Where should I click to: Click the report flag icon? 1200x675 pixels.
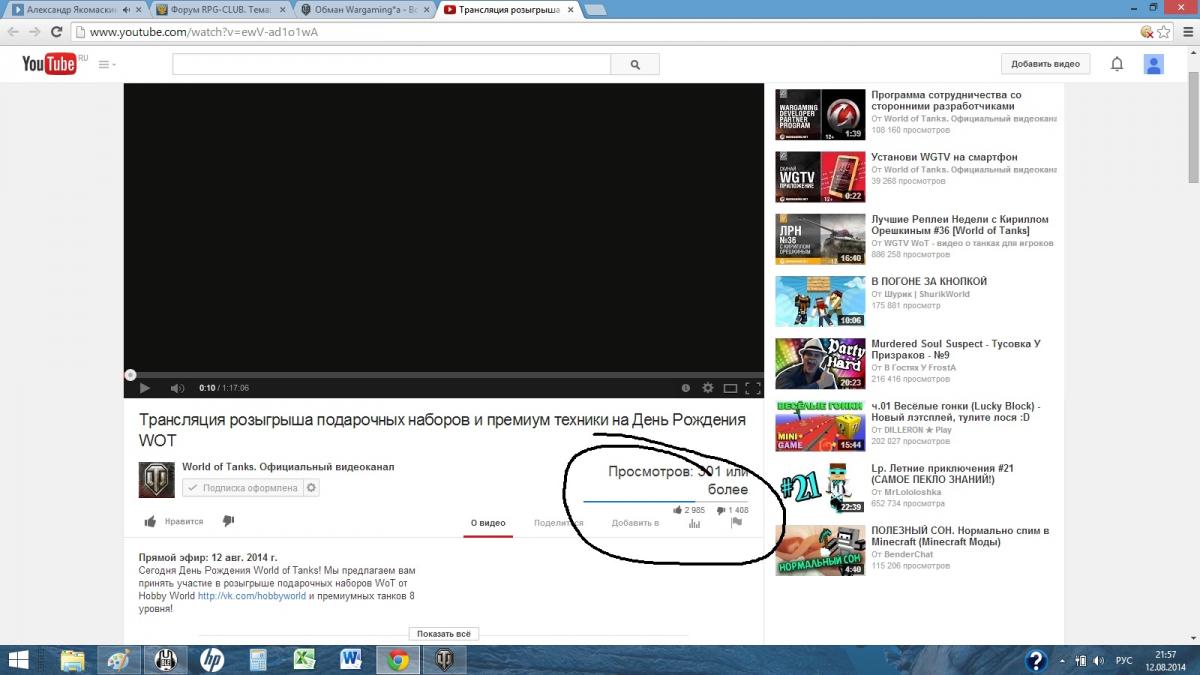736,522
